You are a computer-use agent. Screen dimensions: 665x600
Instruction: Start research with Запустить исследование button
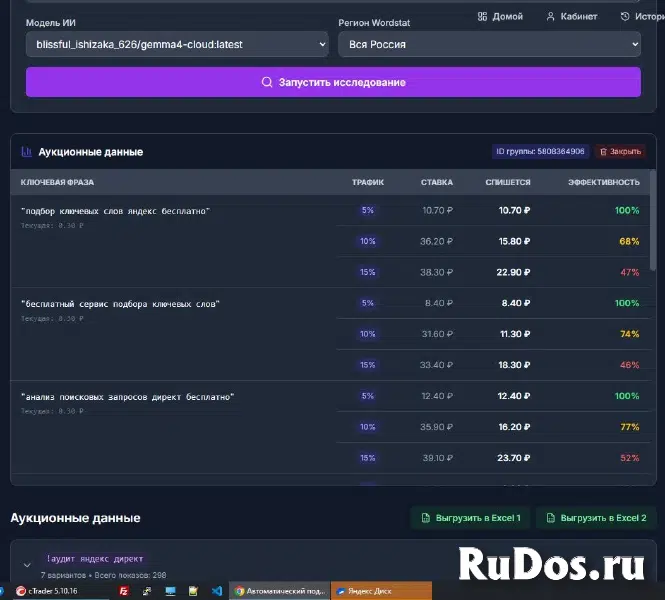pos(333,82)
